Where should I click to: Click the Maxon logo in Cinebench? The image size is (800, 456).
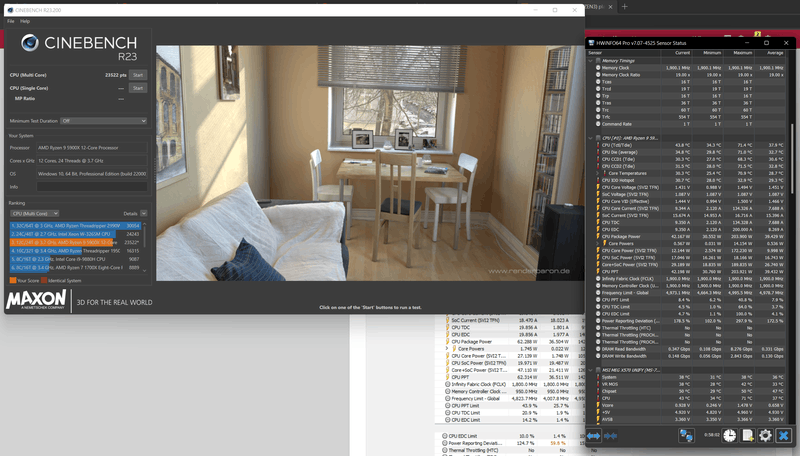(36, 299)
